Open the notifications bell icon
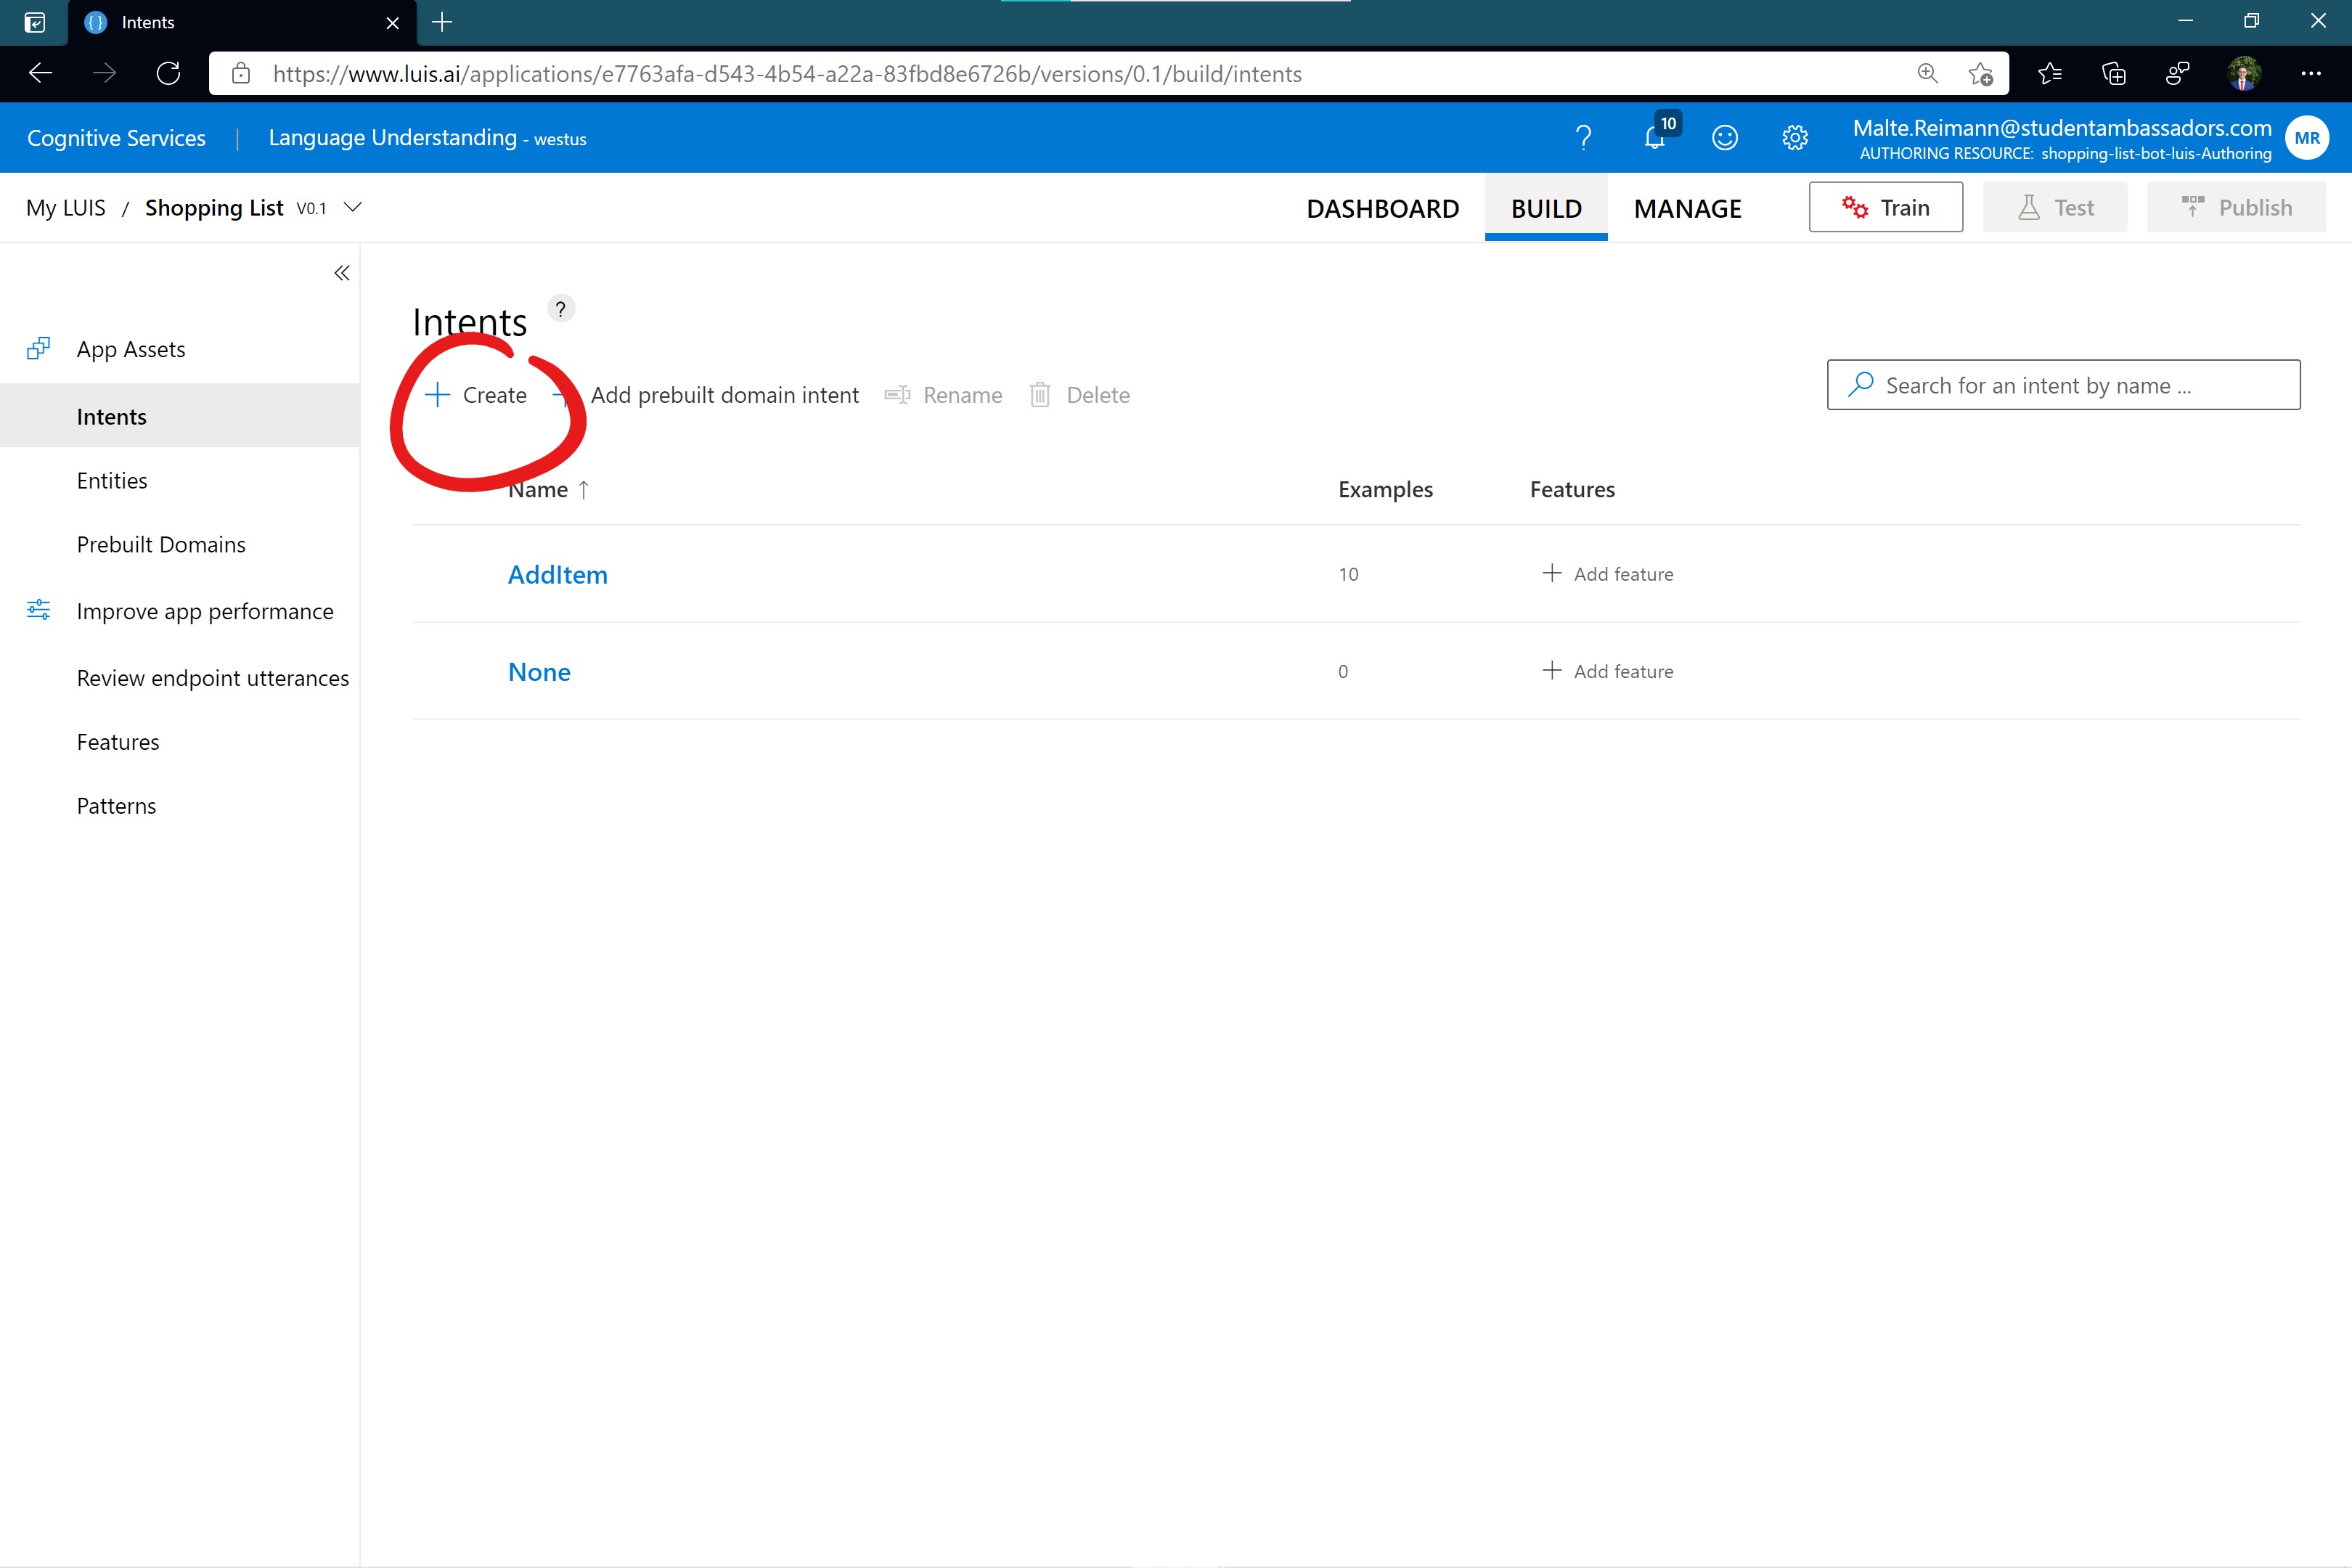 [x=1655, y=138]
